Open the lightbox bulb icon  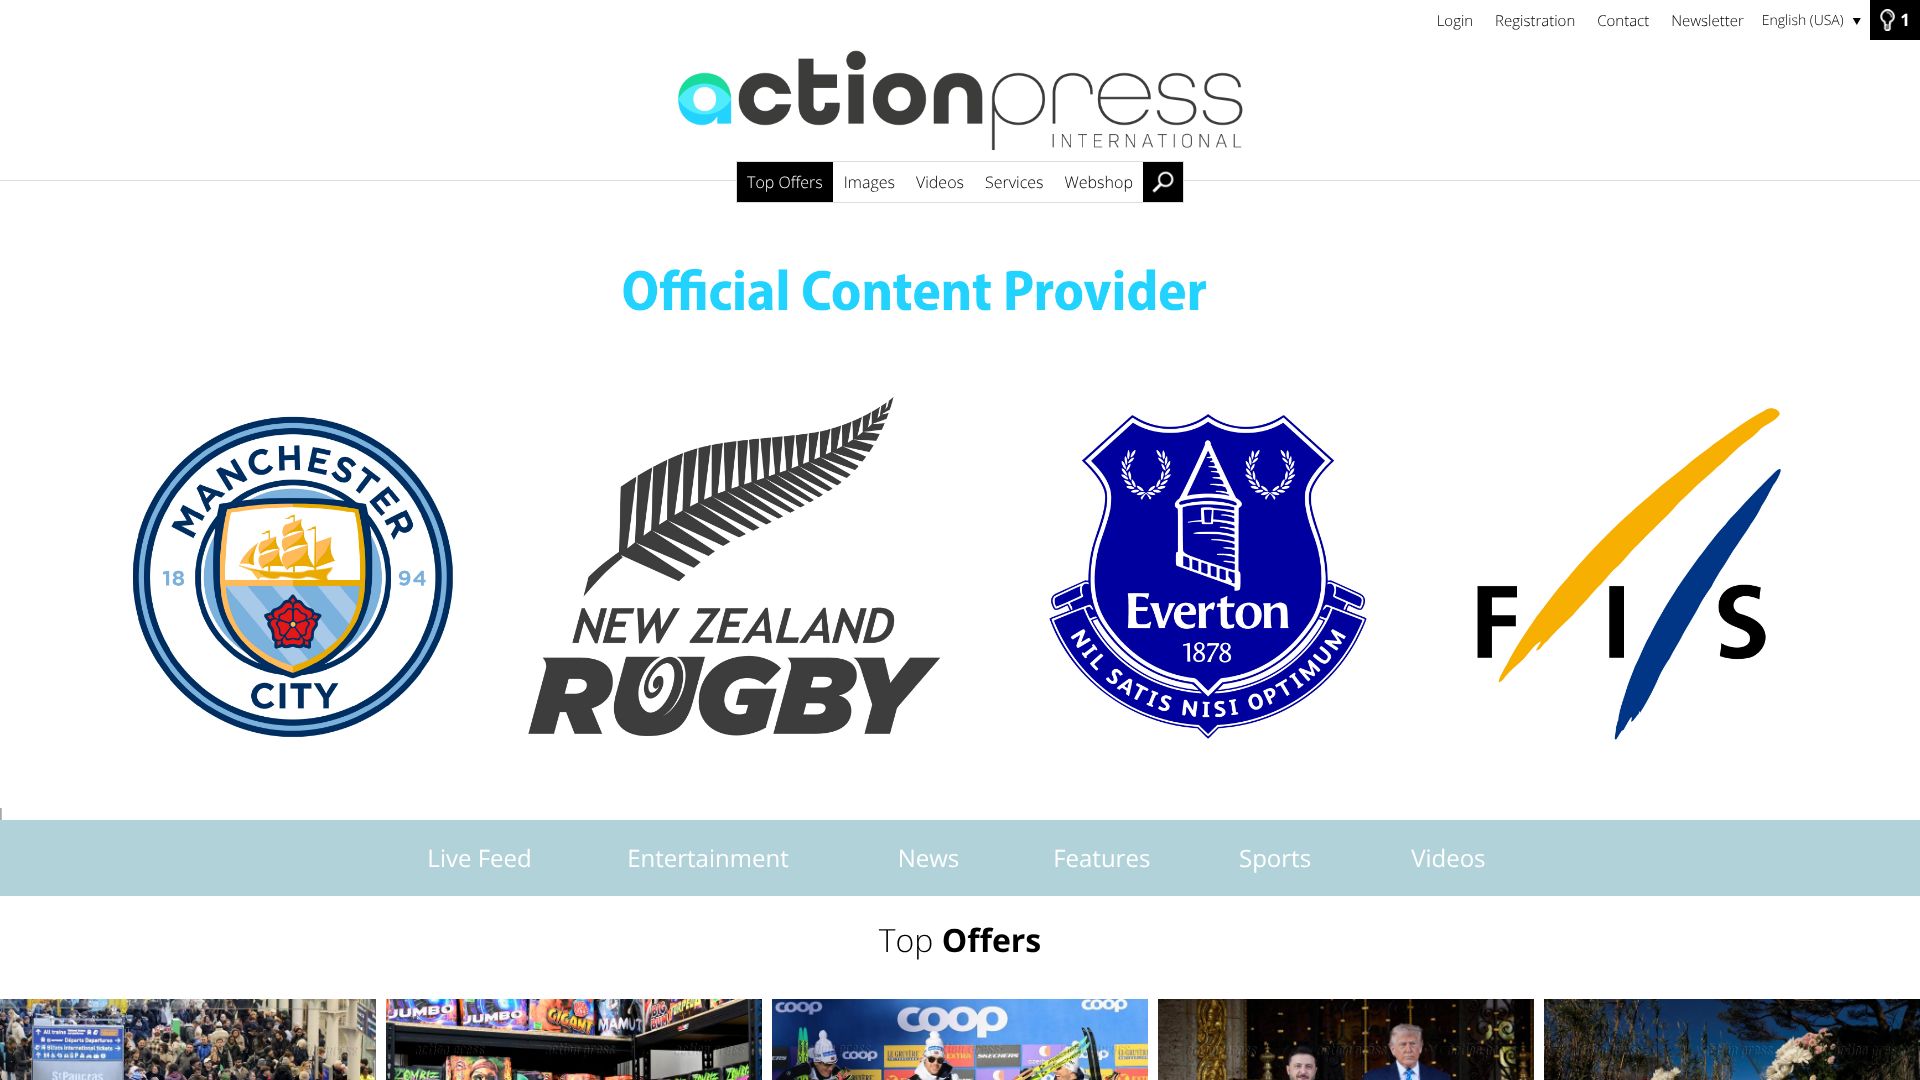click(x=1894, y=20)
